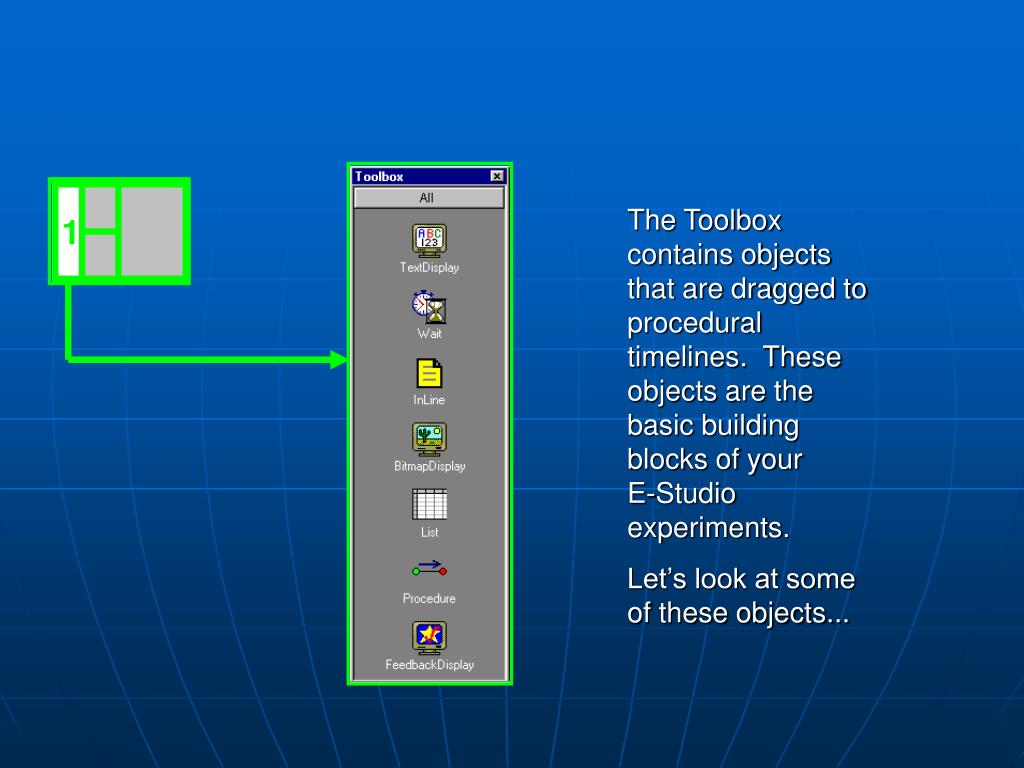Select the TextDisplay object icon
This screenshot has height=768, width=1024.
click(x=429, y=240)
